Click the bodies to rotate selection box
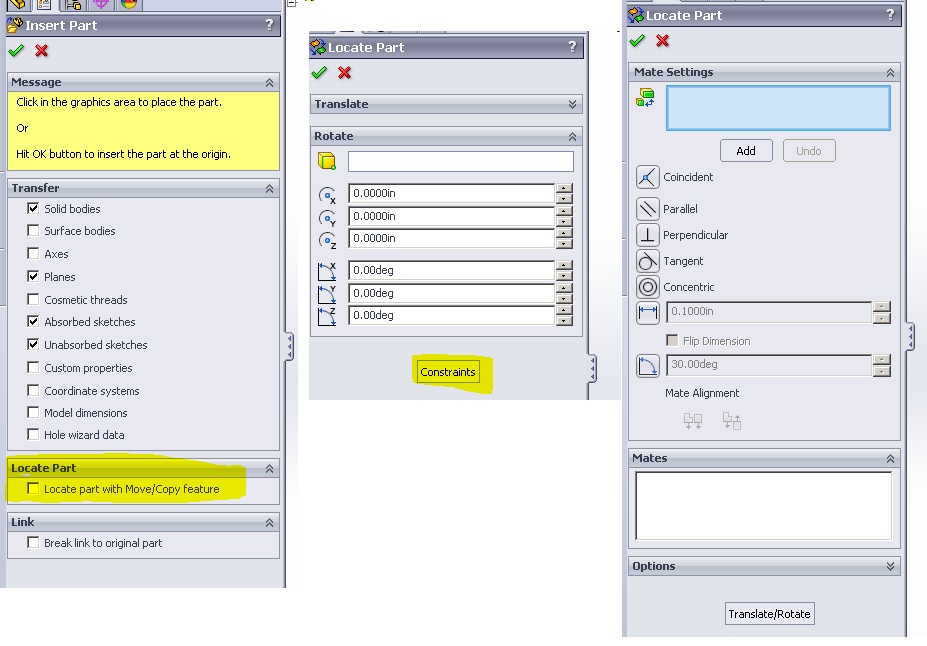 click(x=461, y=161)
